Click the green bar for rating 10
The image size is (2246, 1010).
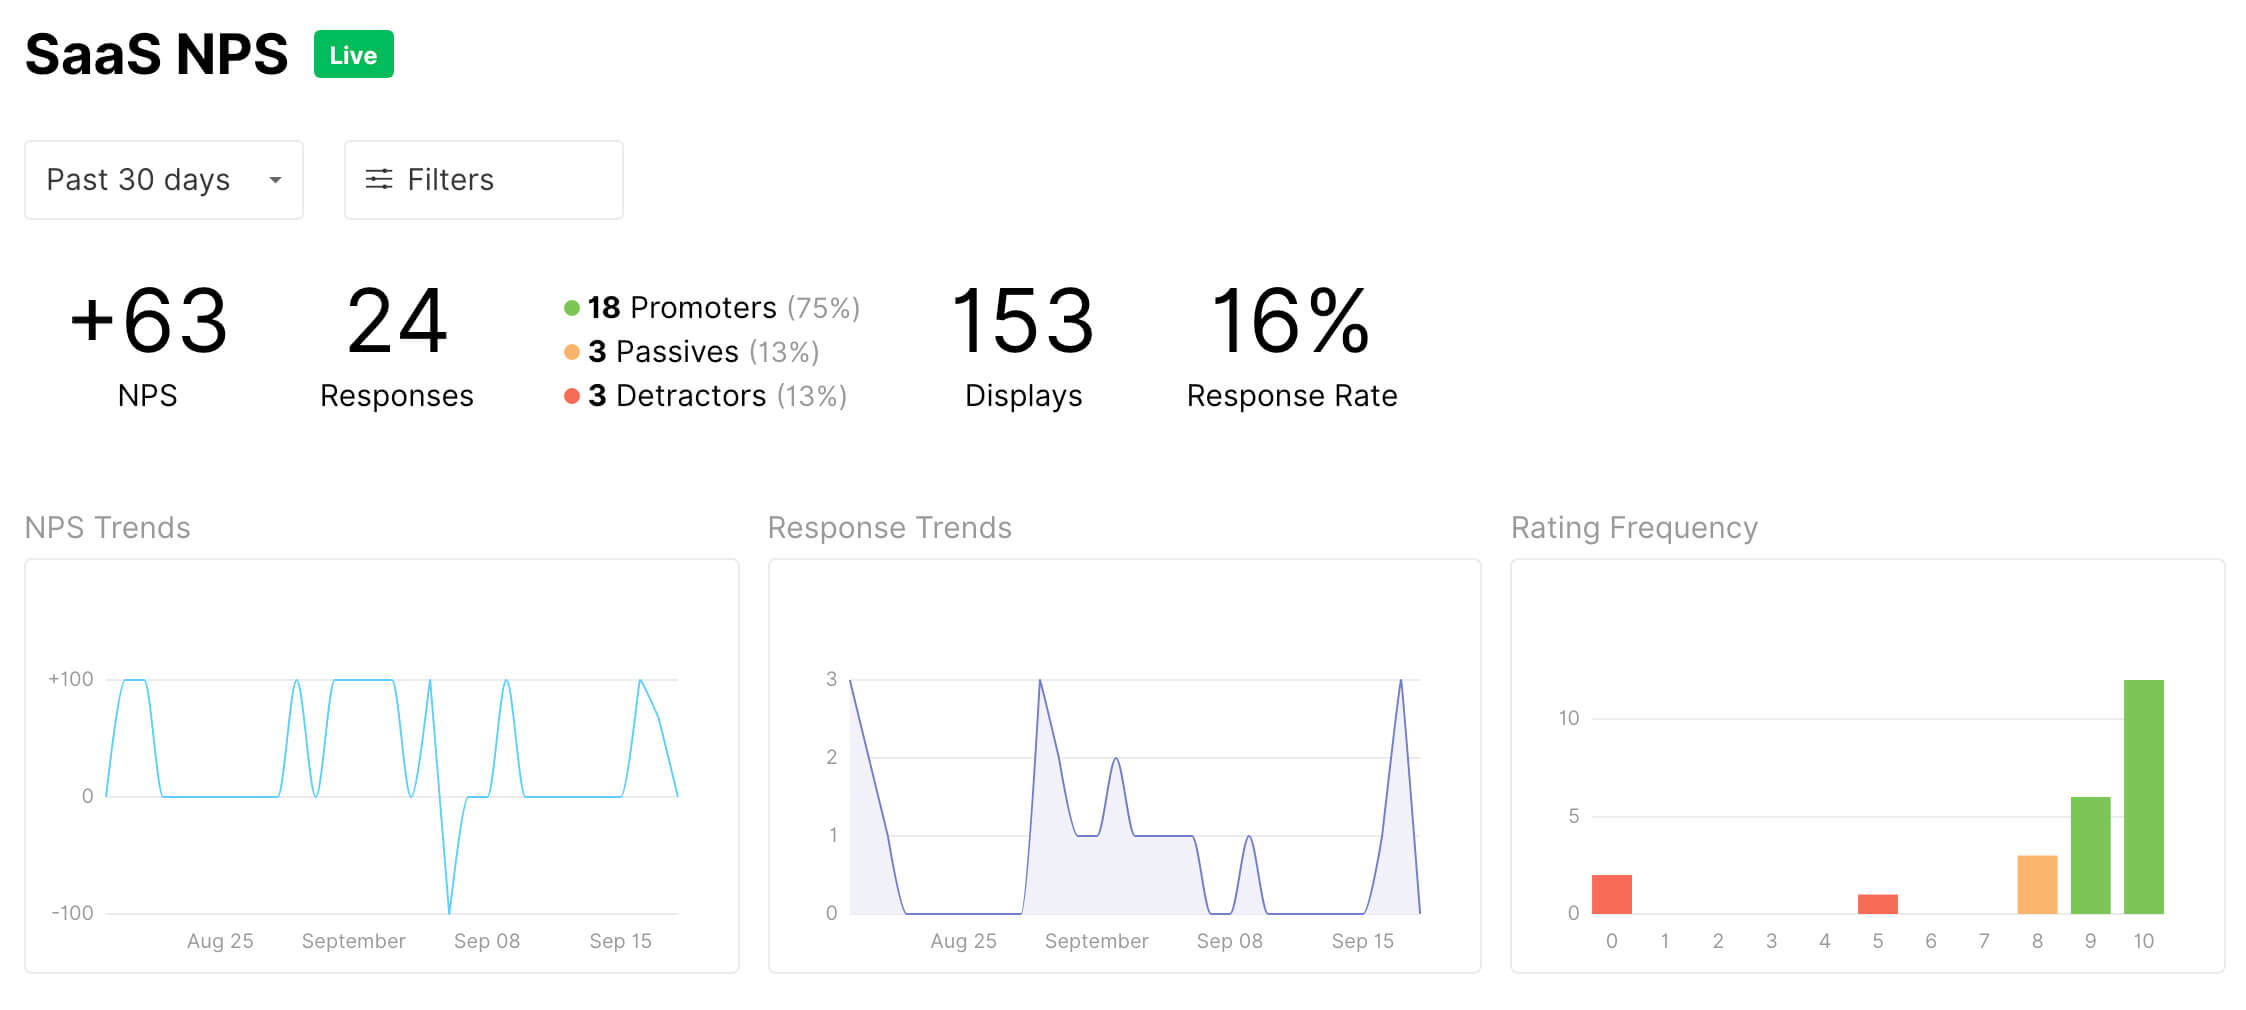pos(2143,797)
